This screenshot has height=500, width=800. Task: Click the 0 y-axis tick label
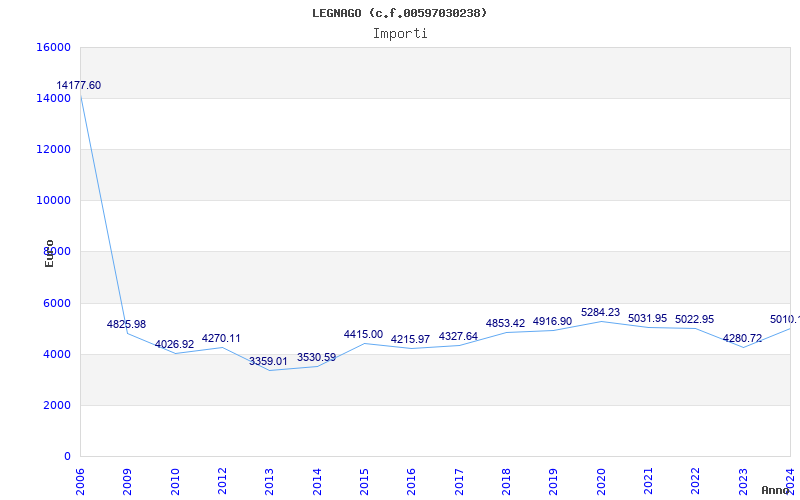point(67,457)
